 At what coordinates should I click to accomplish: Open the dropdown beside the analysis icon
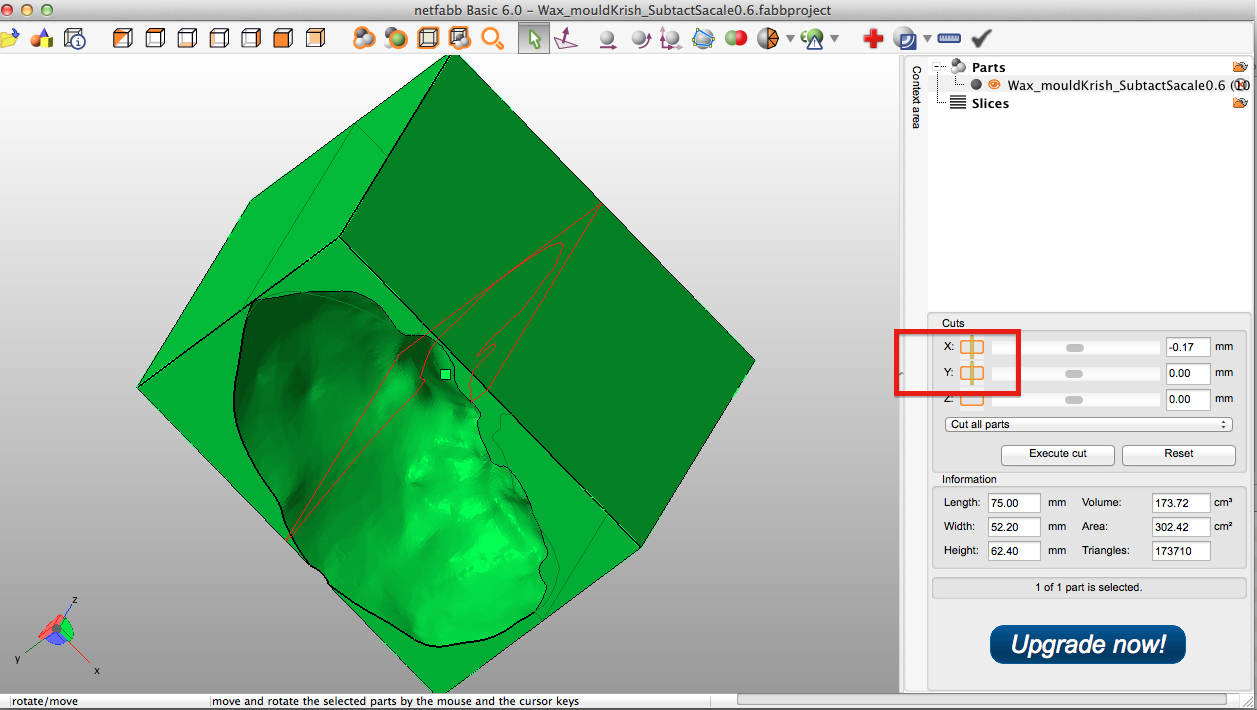click(x=834, y=38)
